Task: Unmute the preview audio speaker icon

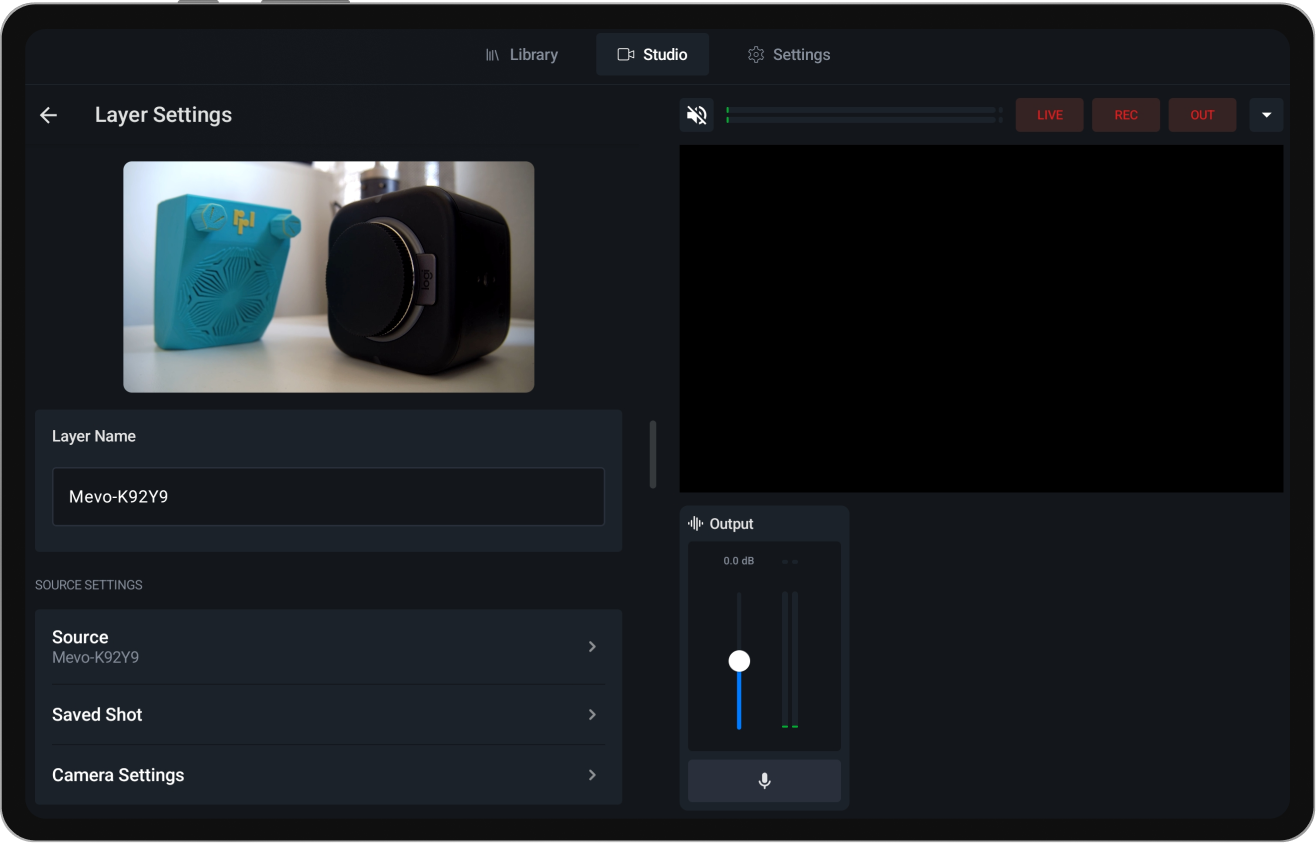Action: tap(697, 114)
